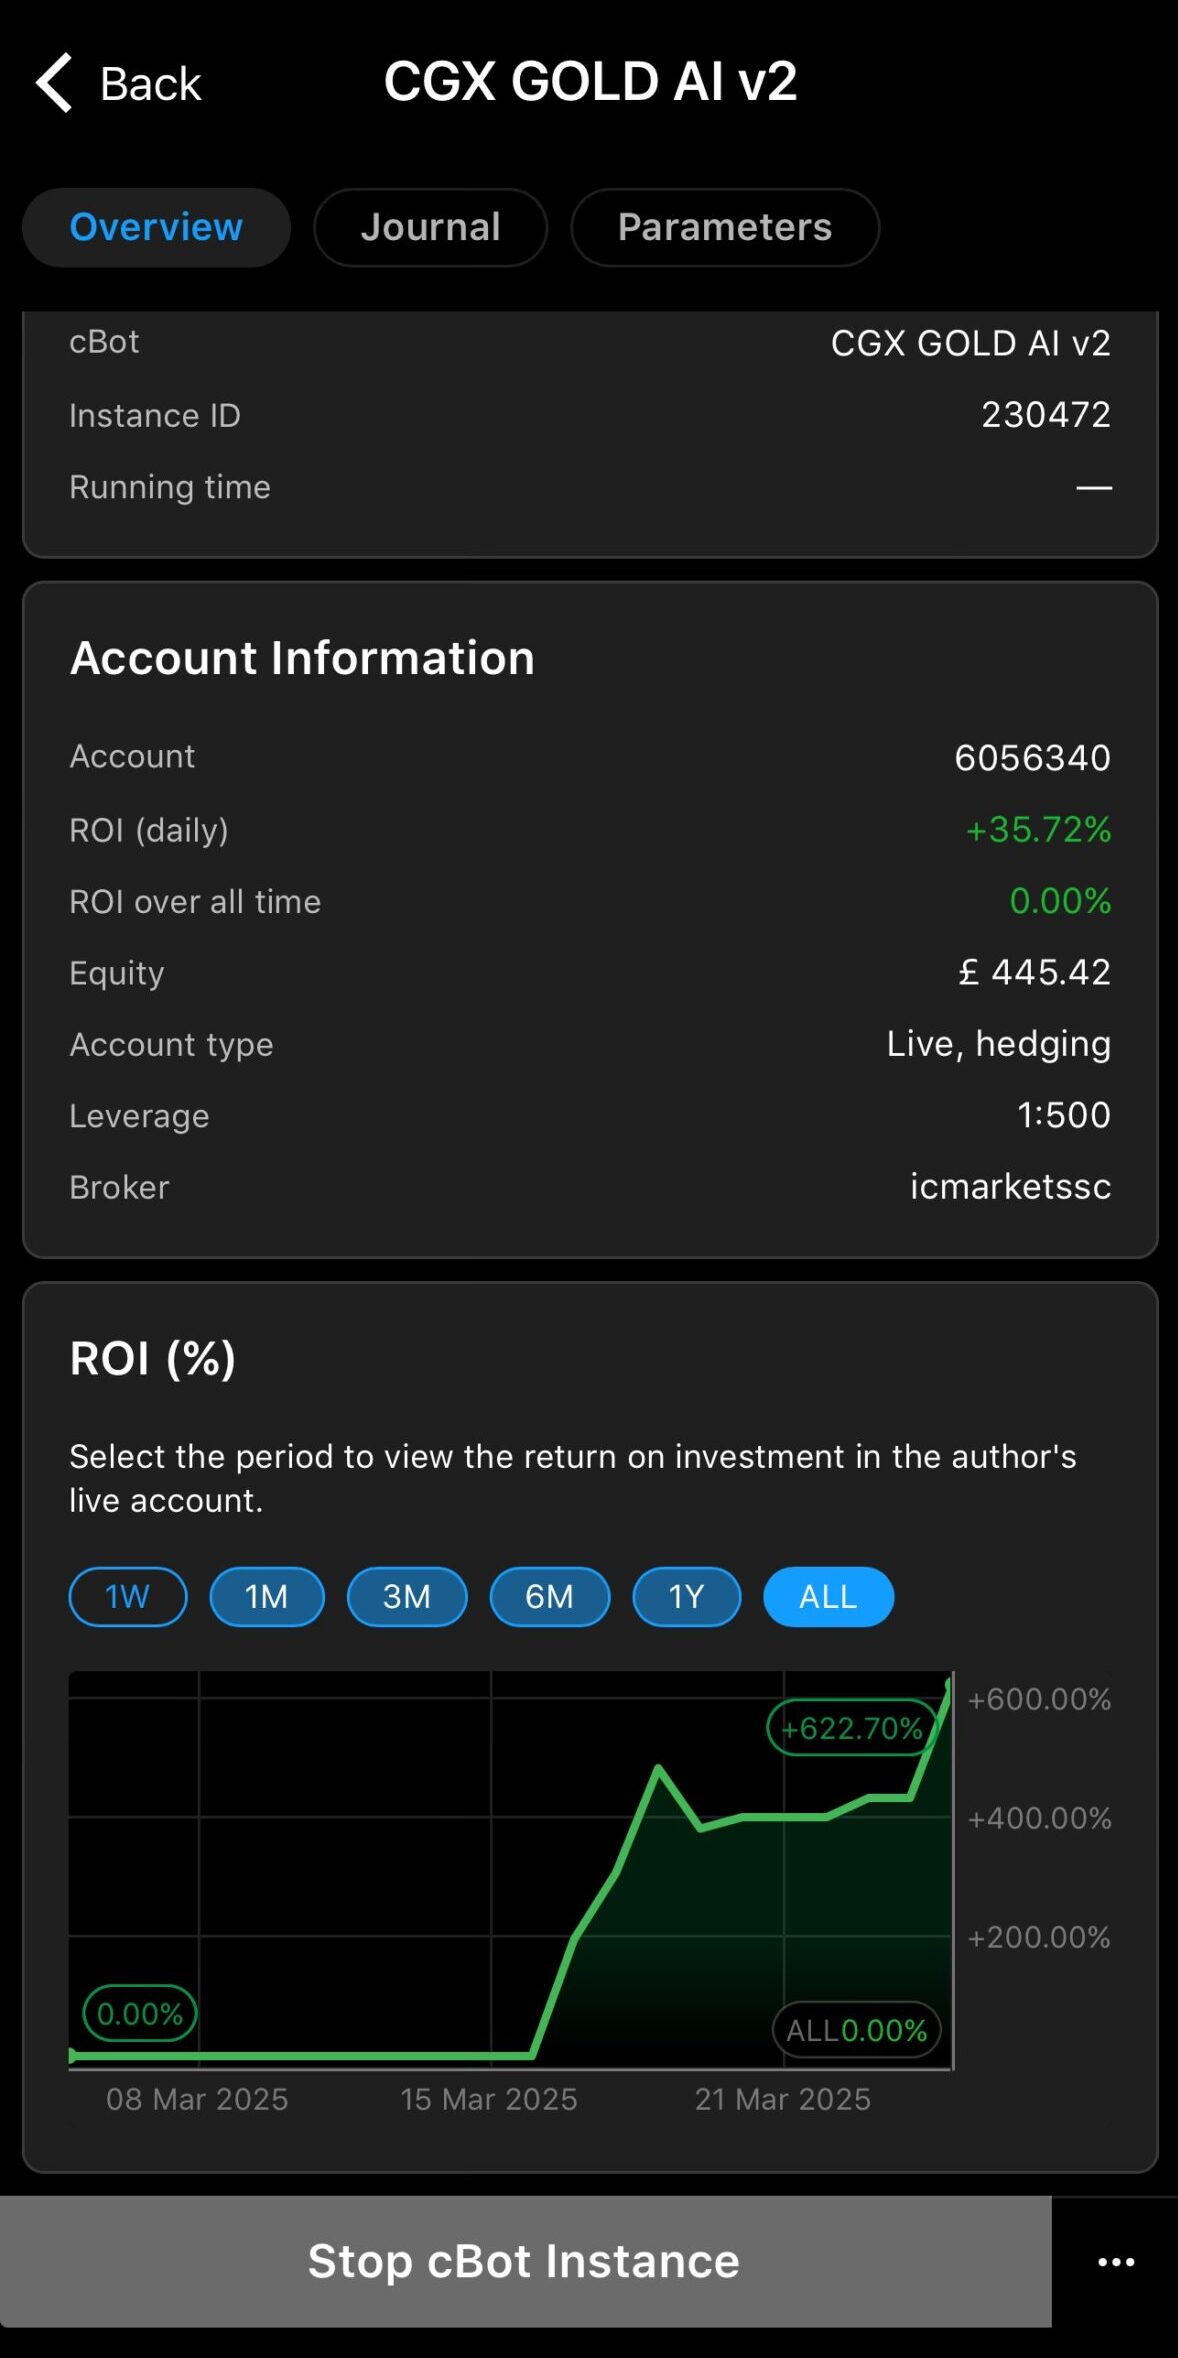Click the +622.70% chart value label
This screenshot has width=1178, height=2358.
coord(851,1728)
